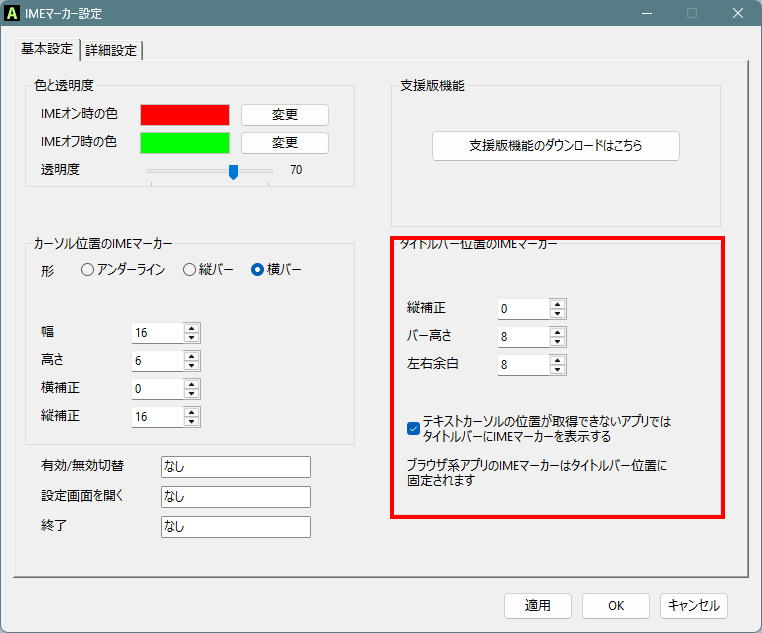Increase titlebar 縦補正 value of 0
Screen dimensions: 762x633
tap(557, 305)
